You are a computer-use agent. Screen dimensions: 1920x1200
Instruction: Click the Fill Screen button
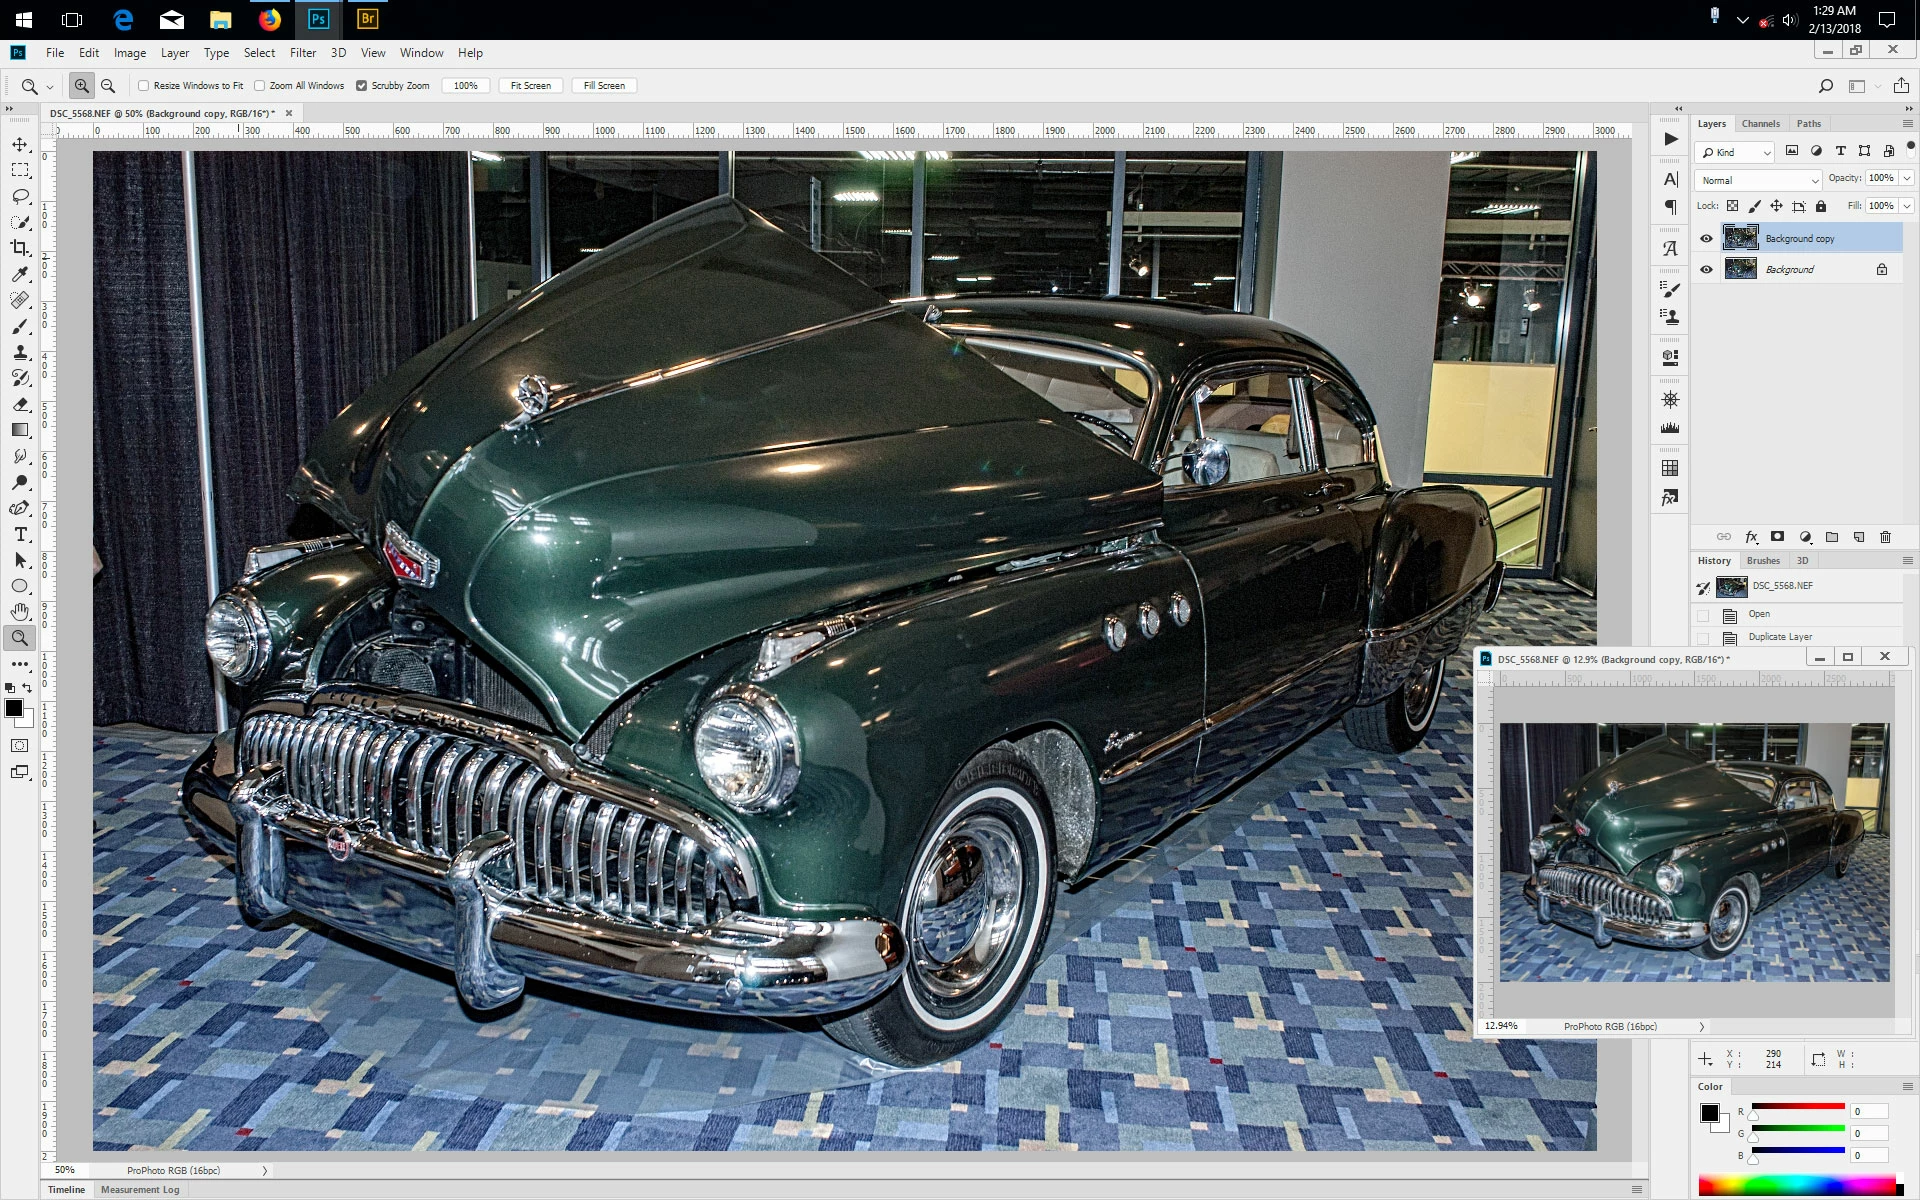[604, 86]
